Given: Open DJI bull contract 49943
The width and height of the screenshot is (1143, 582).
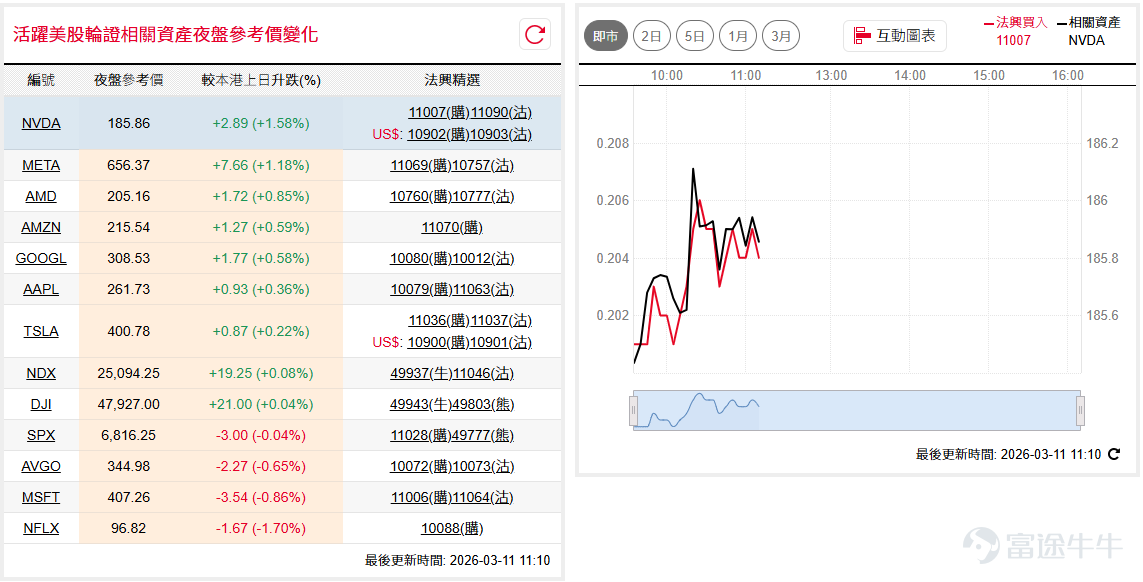Looking at the screenshot, I should [421, 404].
